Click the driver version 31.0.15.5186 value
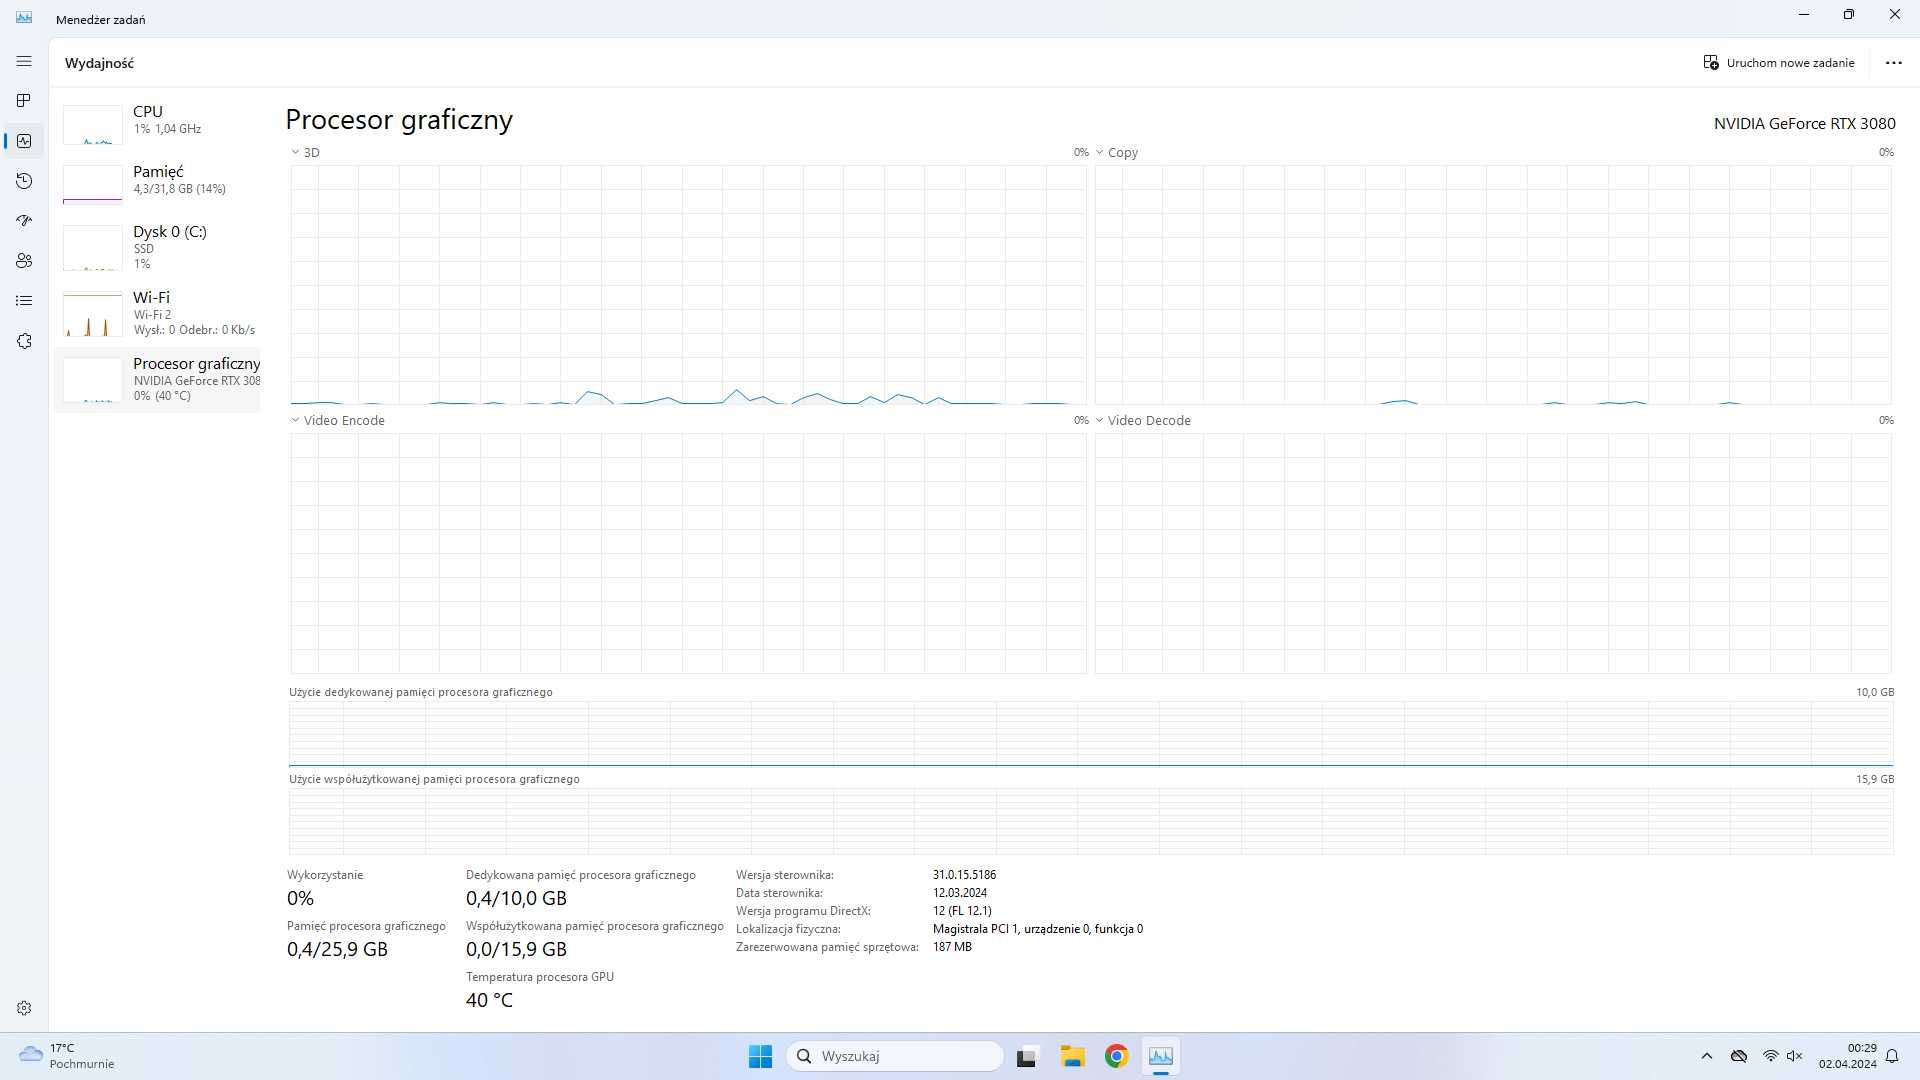Image resolution: width=1920 pixels, height=1080 pixels. click(964, 875)
